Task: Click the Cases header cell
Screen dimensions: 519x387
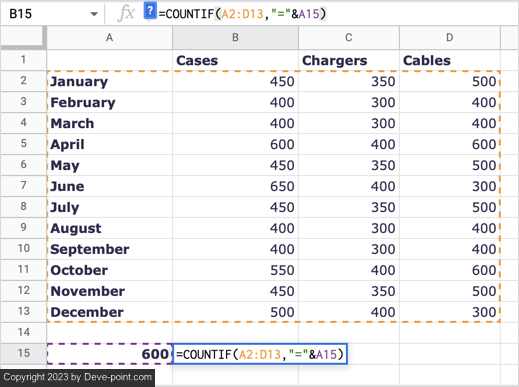Action: [235, 60]
